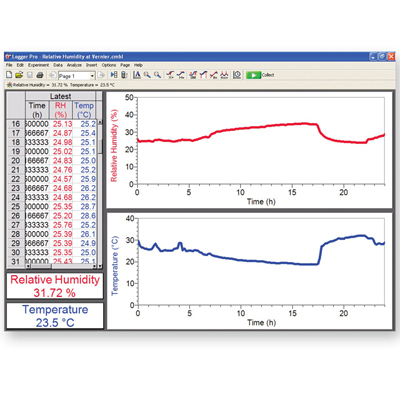Click the data table horizontal scrollbar
400x400 pixels.
coord(62,266)
